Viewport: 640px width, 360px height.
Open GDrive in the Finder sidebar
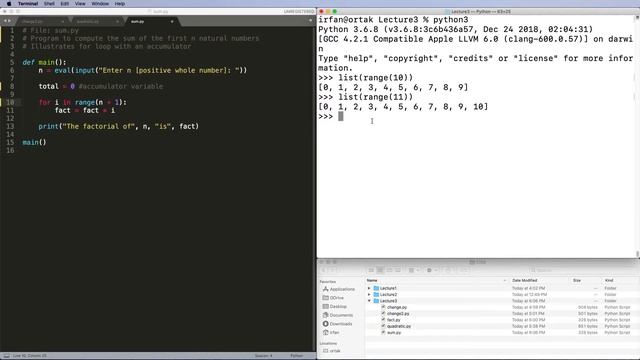pyautogui.click(x=333, y=298)
